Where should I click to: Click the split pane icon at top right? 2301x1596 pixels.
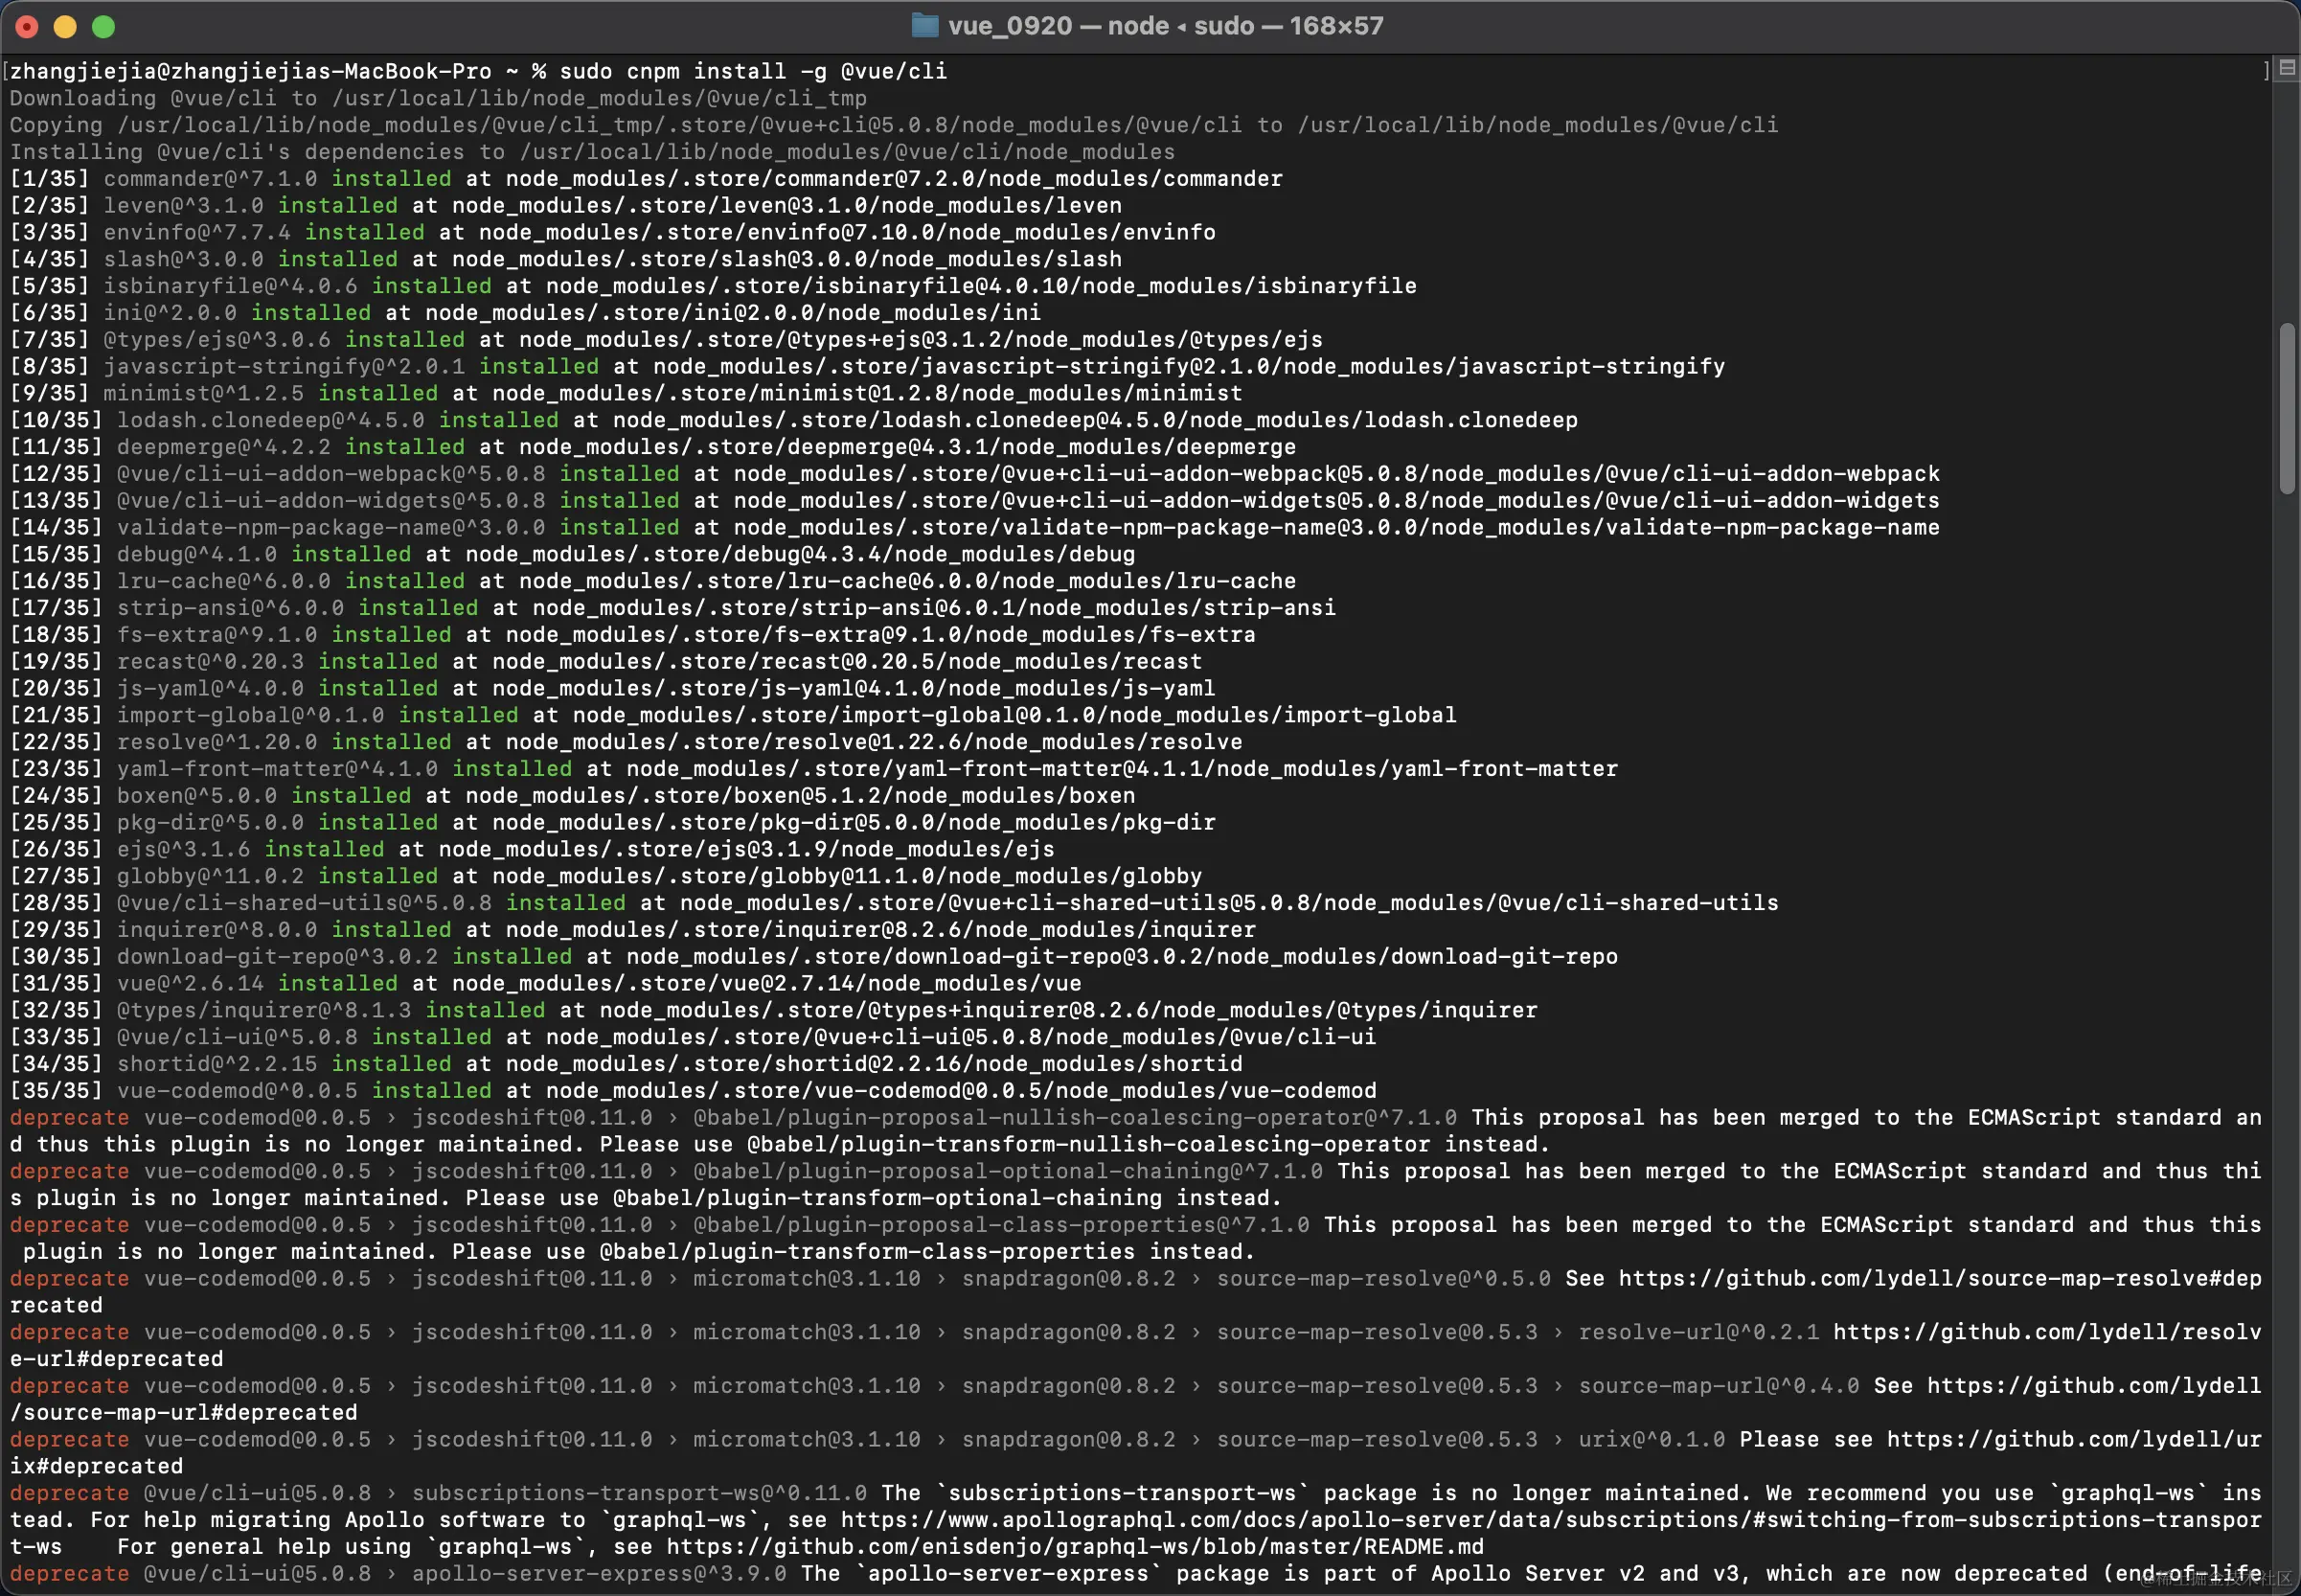coord(2286,68)
